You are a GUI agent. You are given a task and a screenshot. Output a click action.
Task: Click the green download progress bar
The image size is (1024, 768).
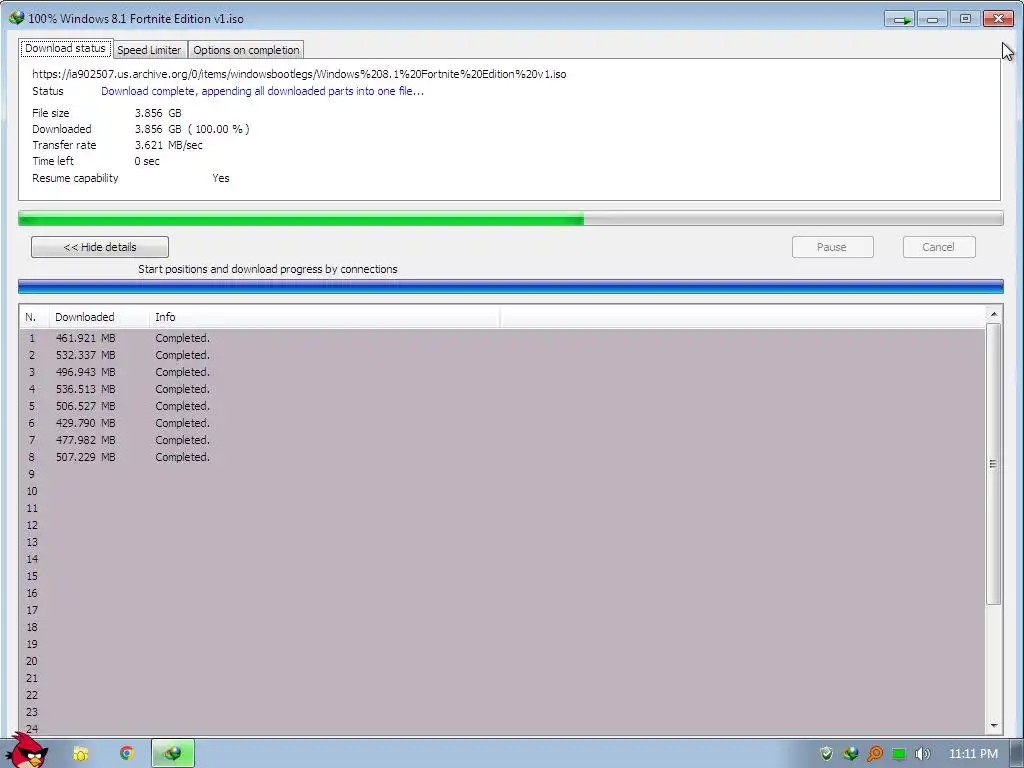511,219
